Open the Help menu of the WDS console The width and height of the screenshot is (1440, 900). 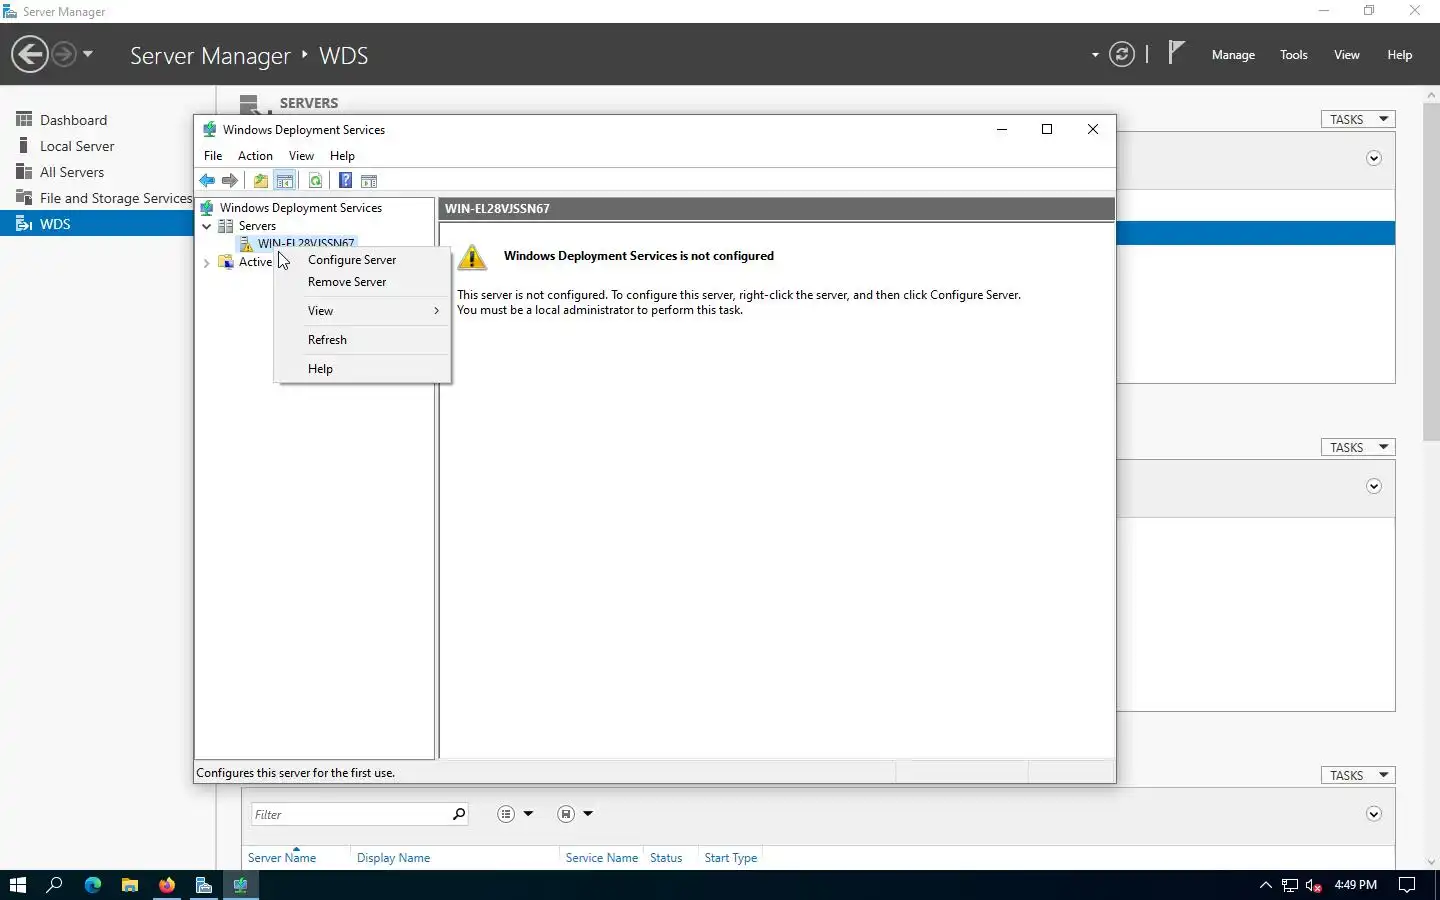pos(342,156)
